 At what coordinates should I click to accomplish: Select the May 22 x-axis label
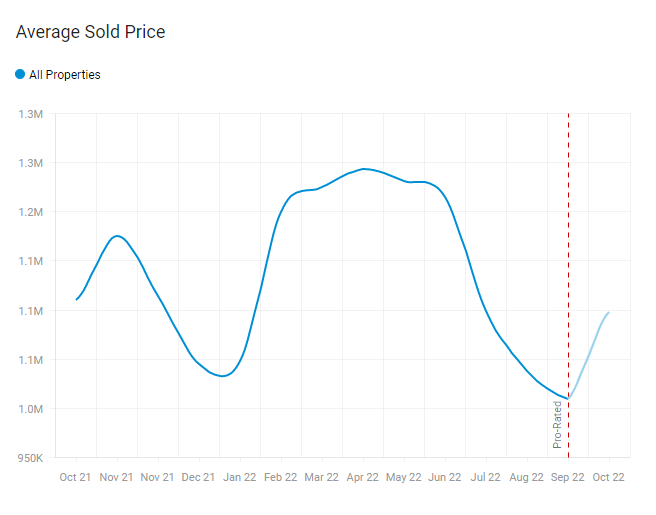pyautogui.click(x=404, y=477)
